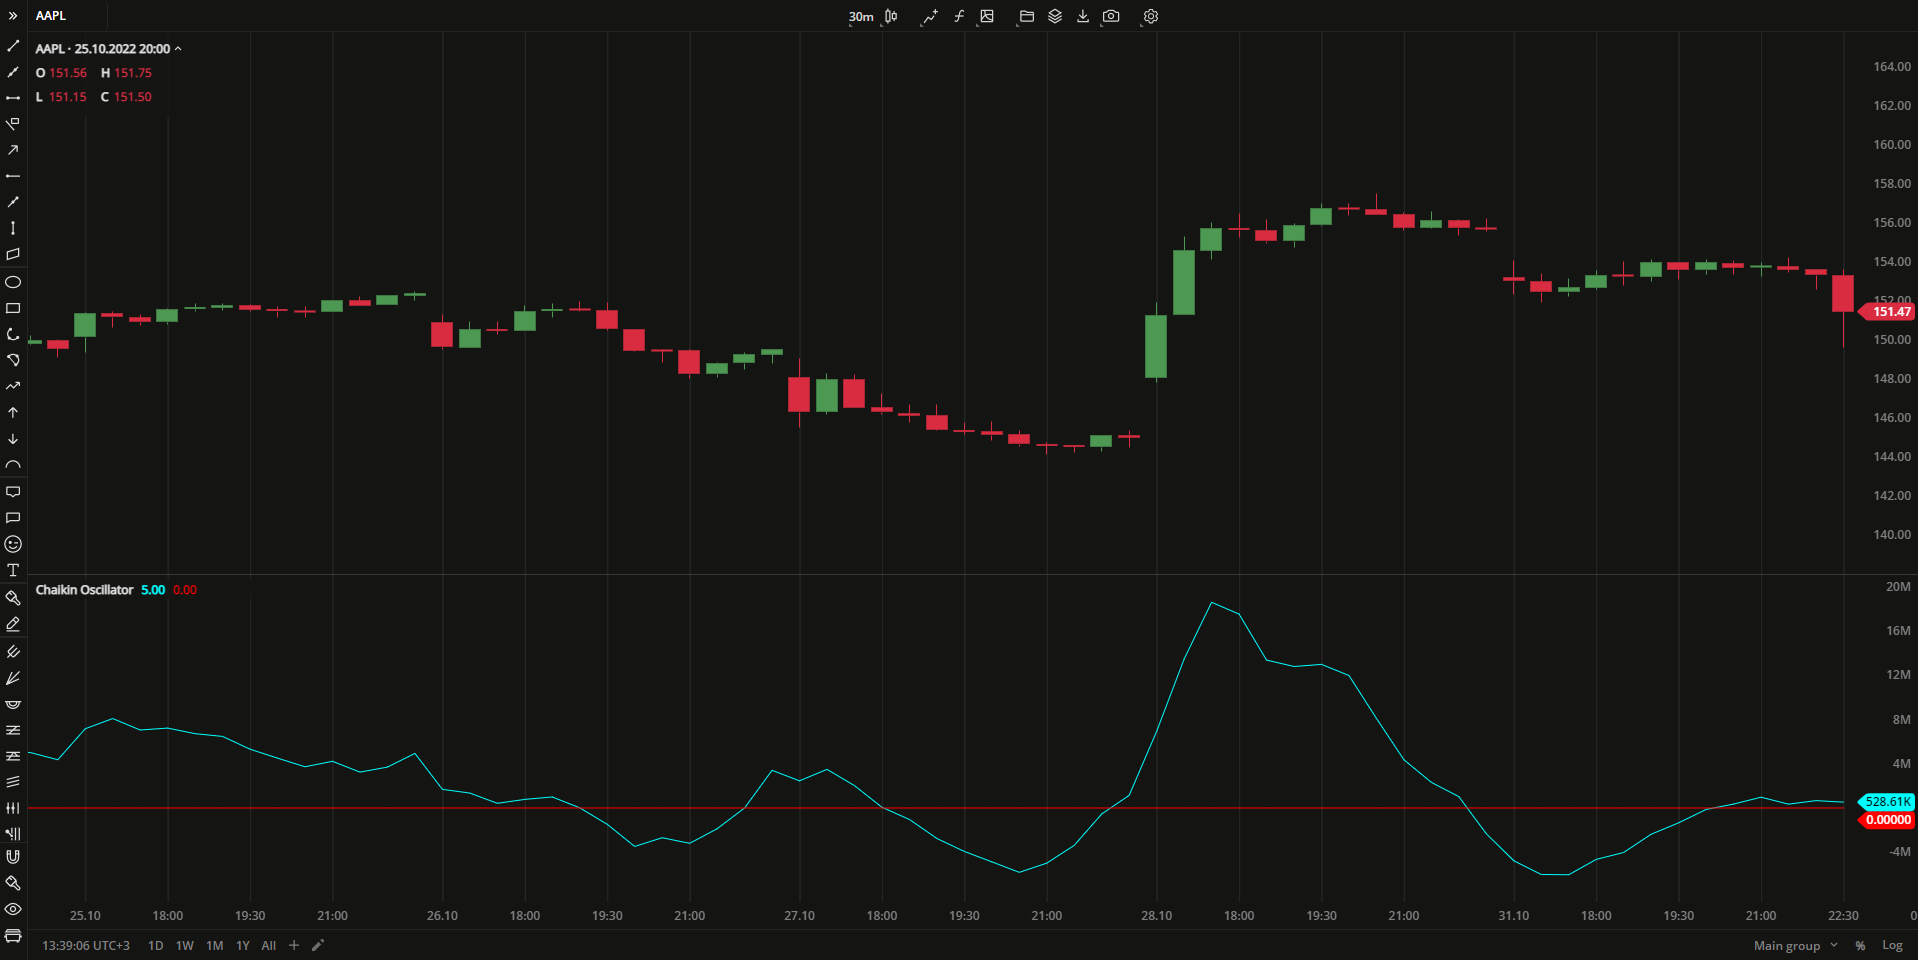Select the 1Y range button
The height and width of the screenshot is (960, 1918).
click(243, 945)
